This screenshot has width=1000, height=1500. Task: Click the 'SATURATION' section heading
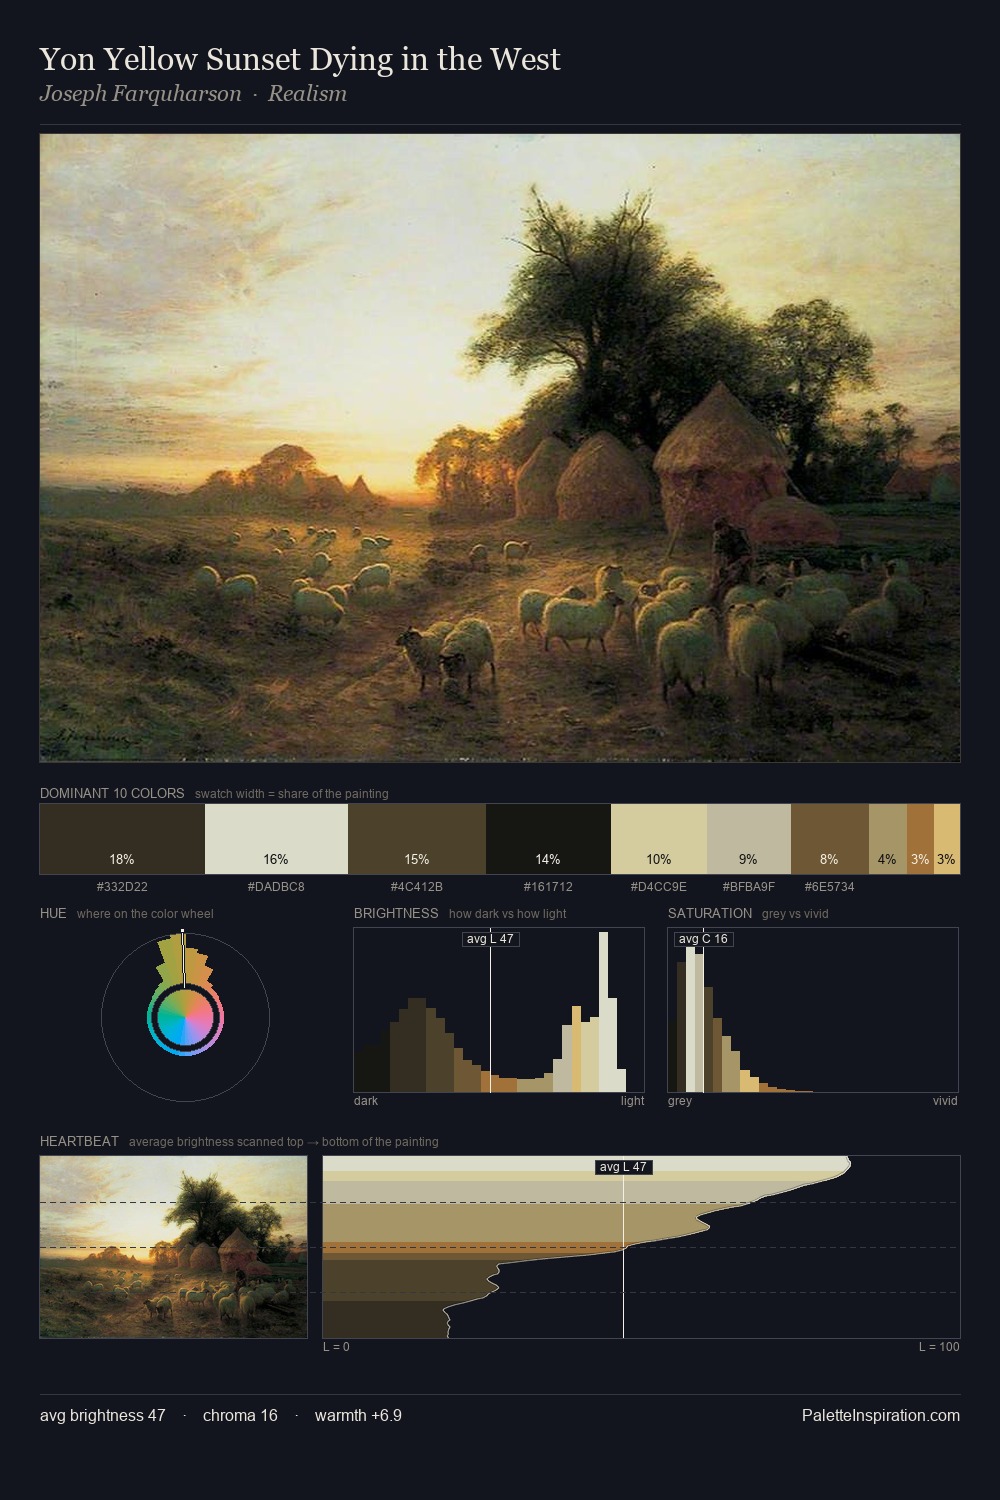(x=710, y=913)
